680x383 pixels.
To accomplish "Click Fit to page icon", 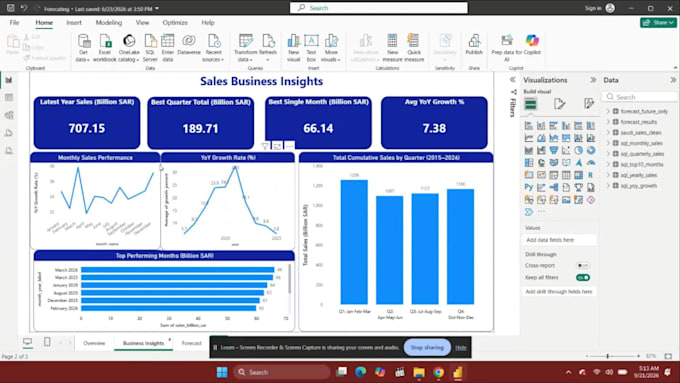I will pos(668,356).
